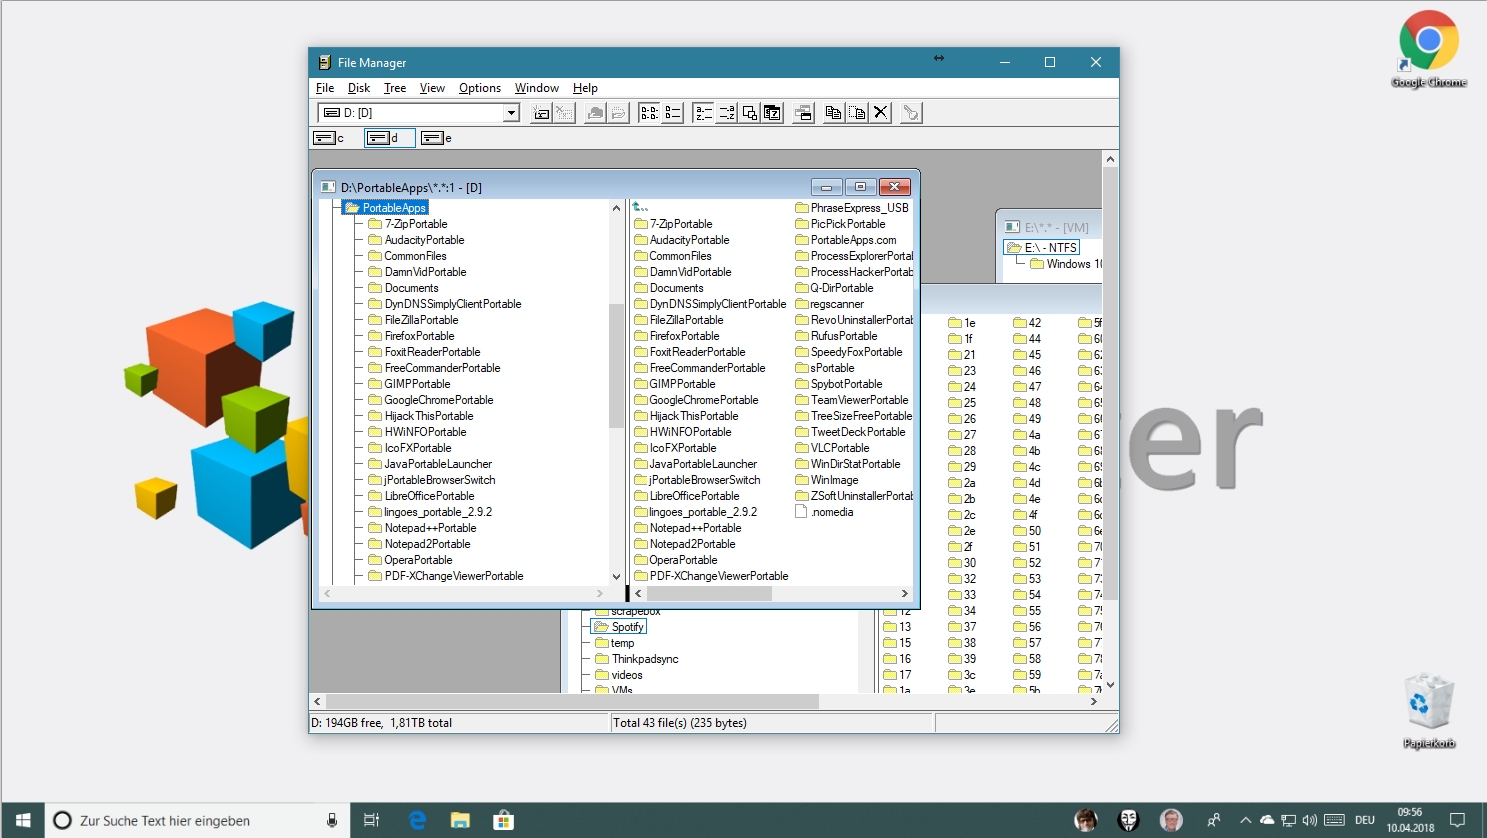Open the Options menu
Screen dimensions: 1487x838
[479, 88]
